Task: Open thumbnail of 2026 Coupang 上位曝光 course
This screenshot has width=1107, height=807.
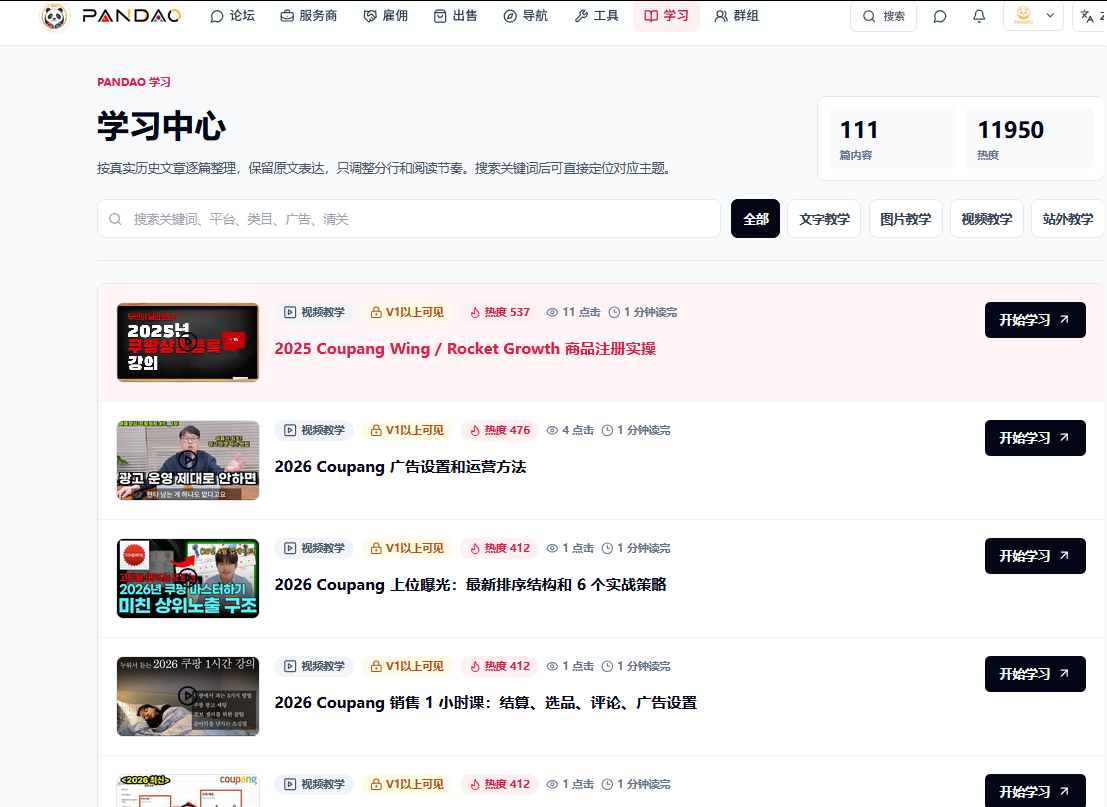Action: (x=188, y=578)
